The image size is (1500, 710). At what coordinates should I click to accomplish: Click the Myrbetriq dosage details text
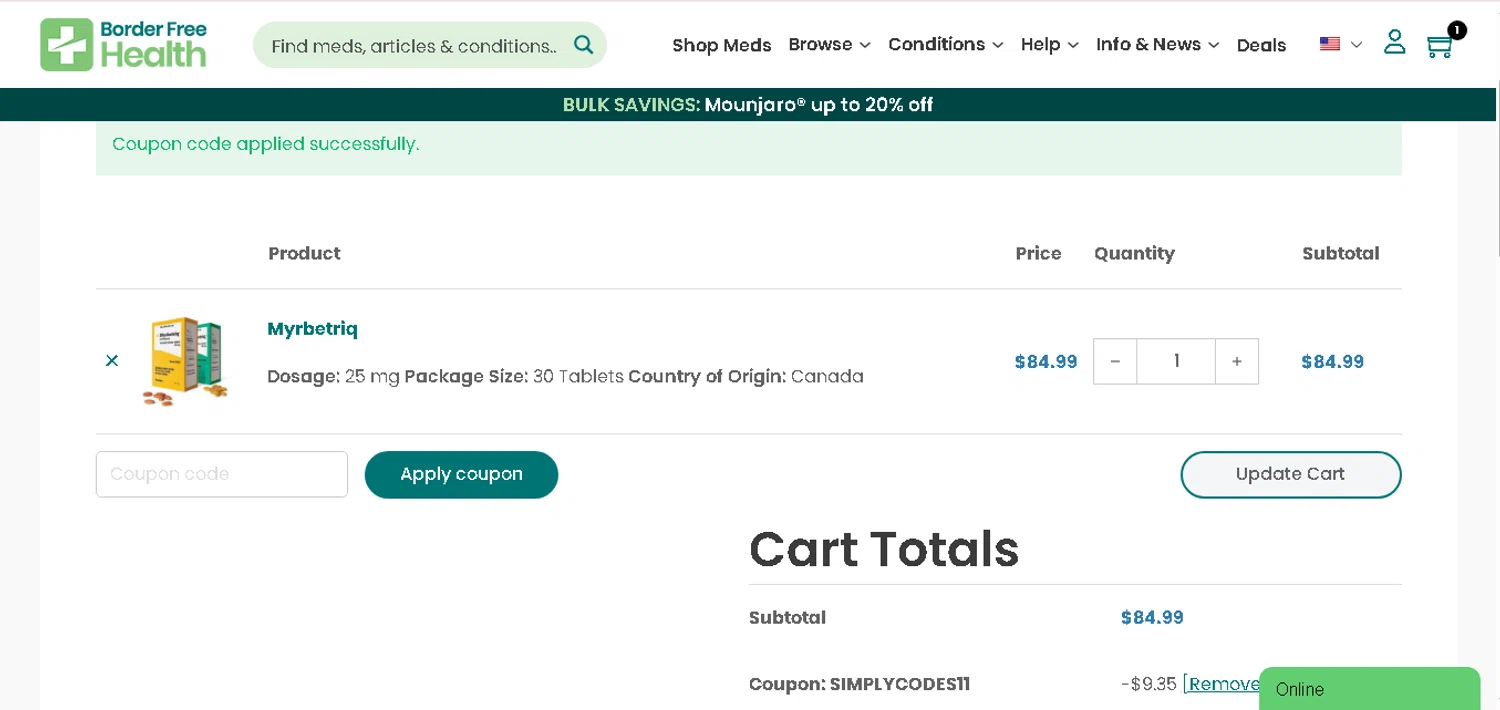(x=565, y=377)
